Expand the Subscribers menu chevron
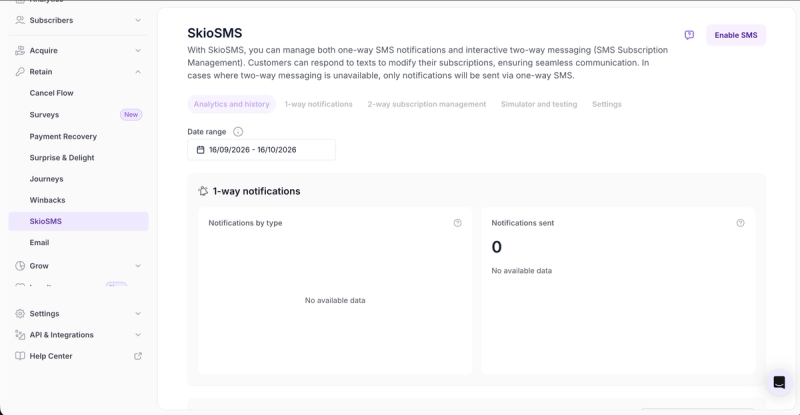The image size is (800, 415). tap(138, 20)
